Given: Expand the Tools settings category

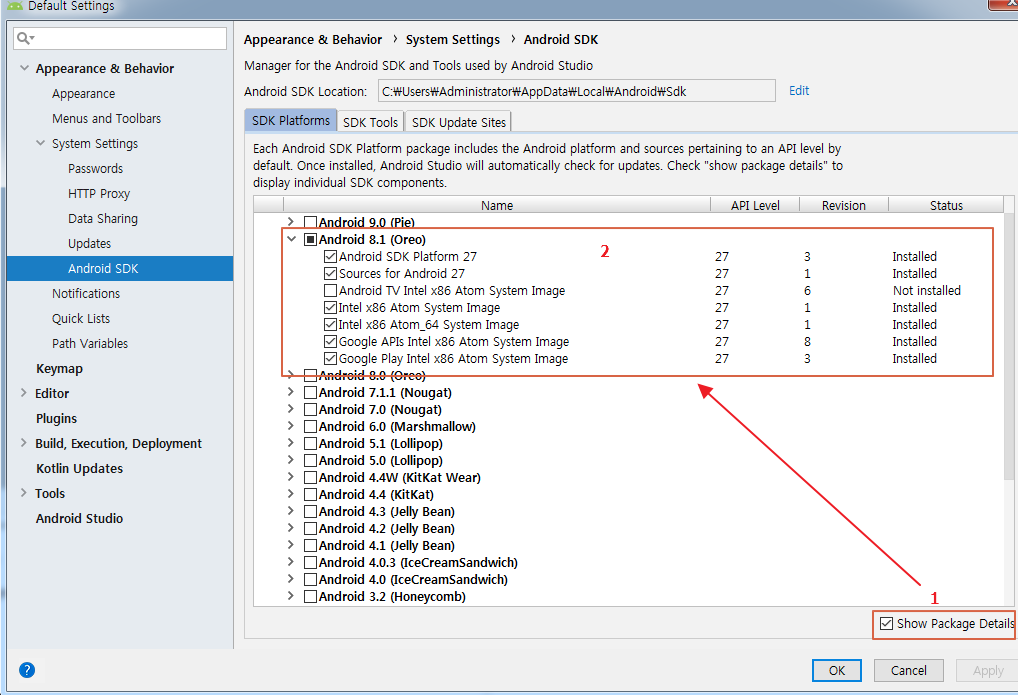Looking at the screenshot, I should click(23, 492).
